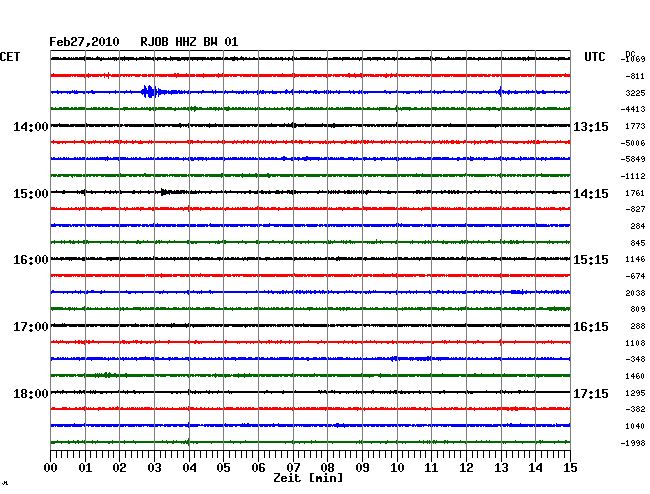
Task: Click the DC value -1998
Action: coord(633,443)
